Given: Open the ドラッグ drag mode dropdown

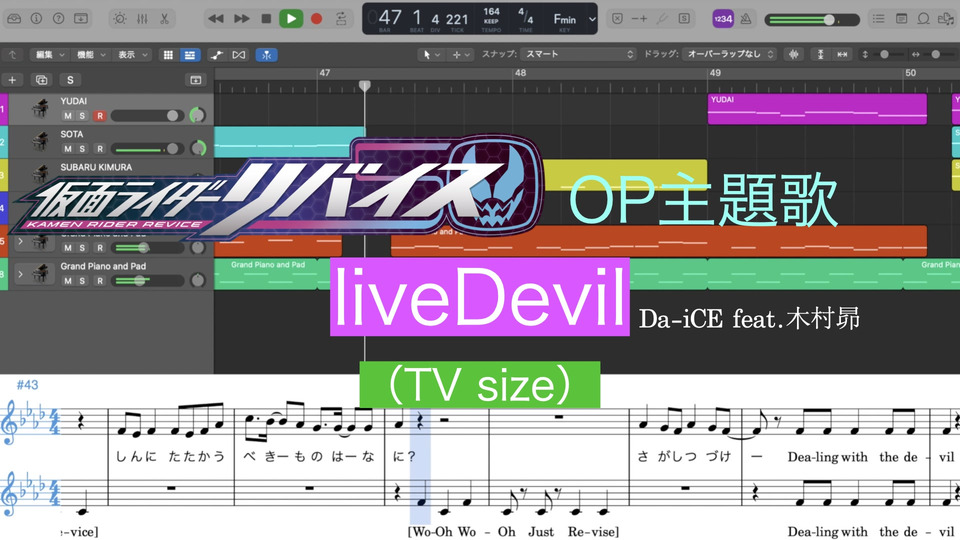Looking at the screenshot, I should pyautogui.click(x=730, y=54).
